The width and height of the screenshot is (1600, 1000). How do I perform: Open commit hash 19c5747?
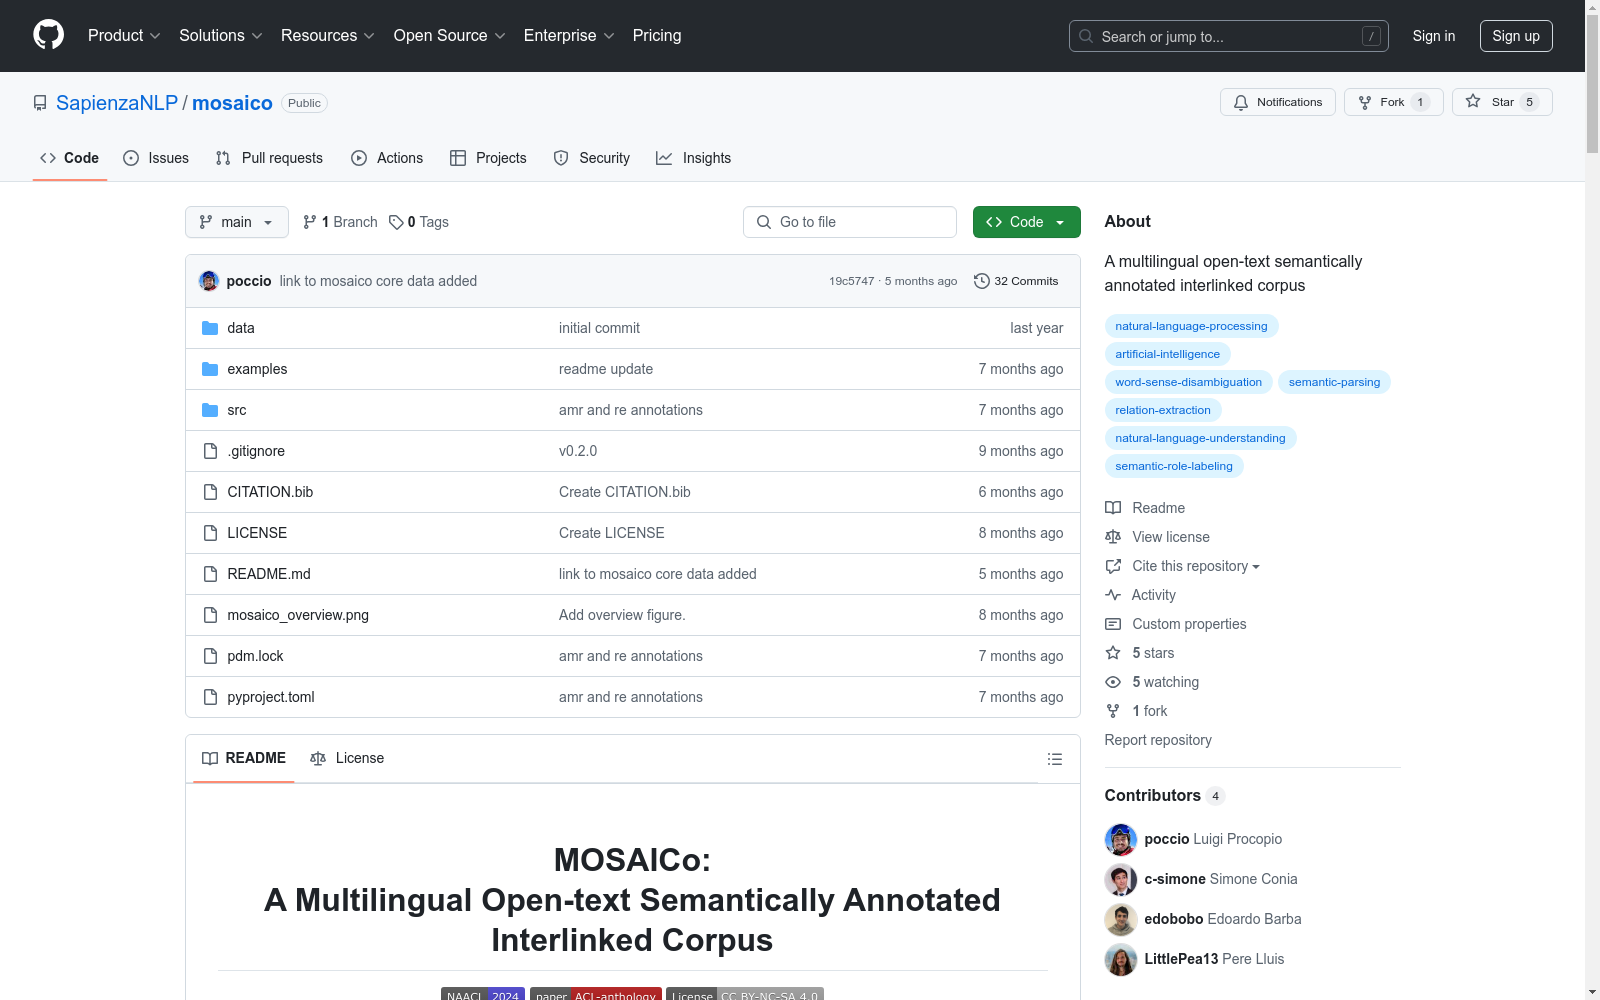point(851,281)
